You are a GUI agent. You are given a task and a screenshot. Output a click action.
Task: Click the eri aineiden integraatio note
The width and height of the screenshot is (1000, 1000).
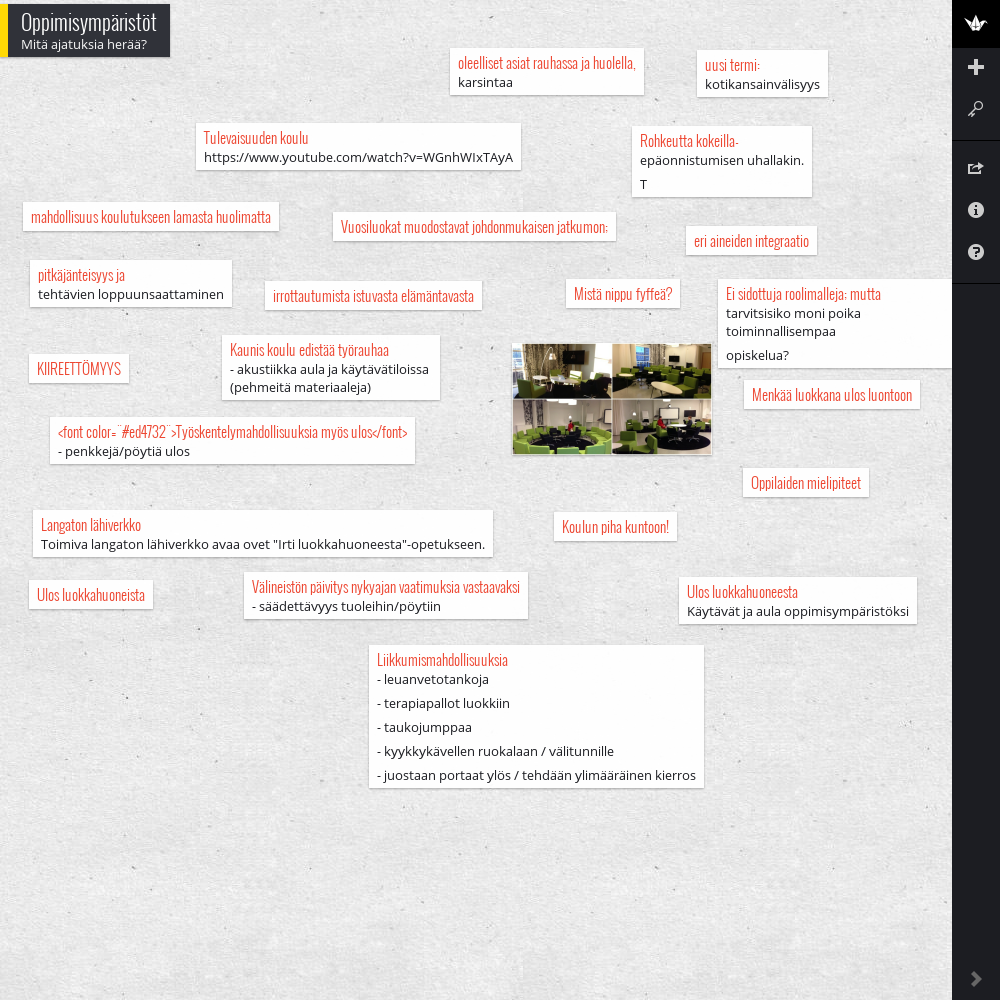(x=751, y=241)
